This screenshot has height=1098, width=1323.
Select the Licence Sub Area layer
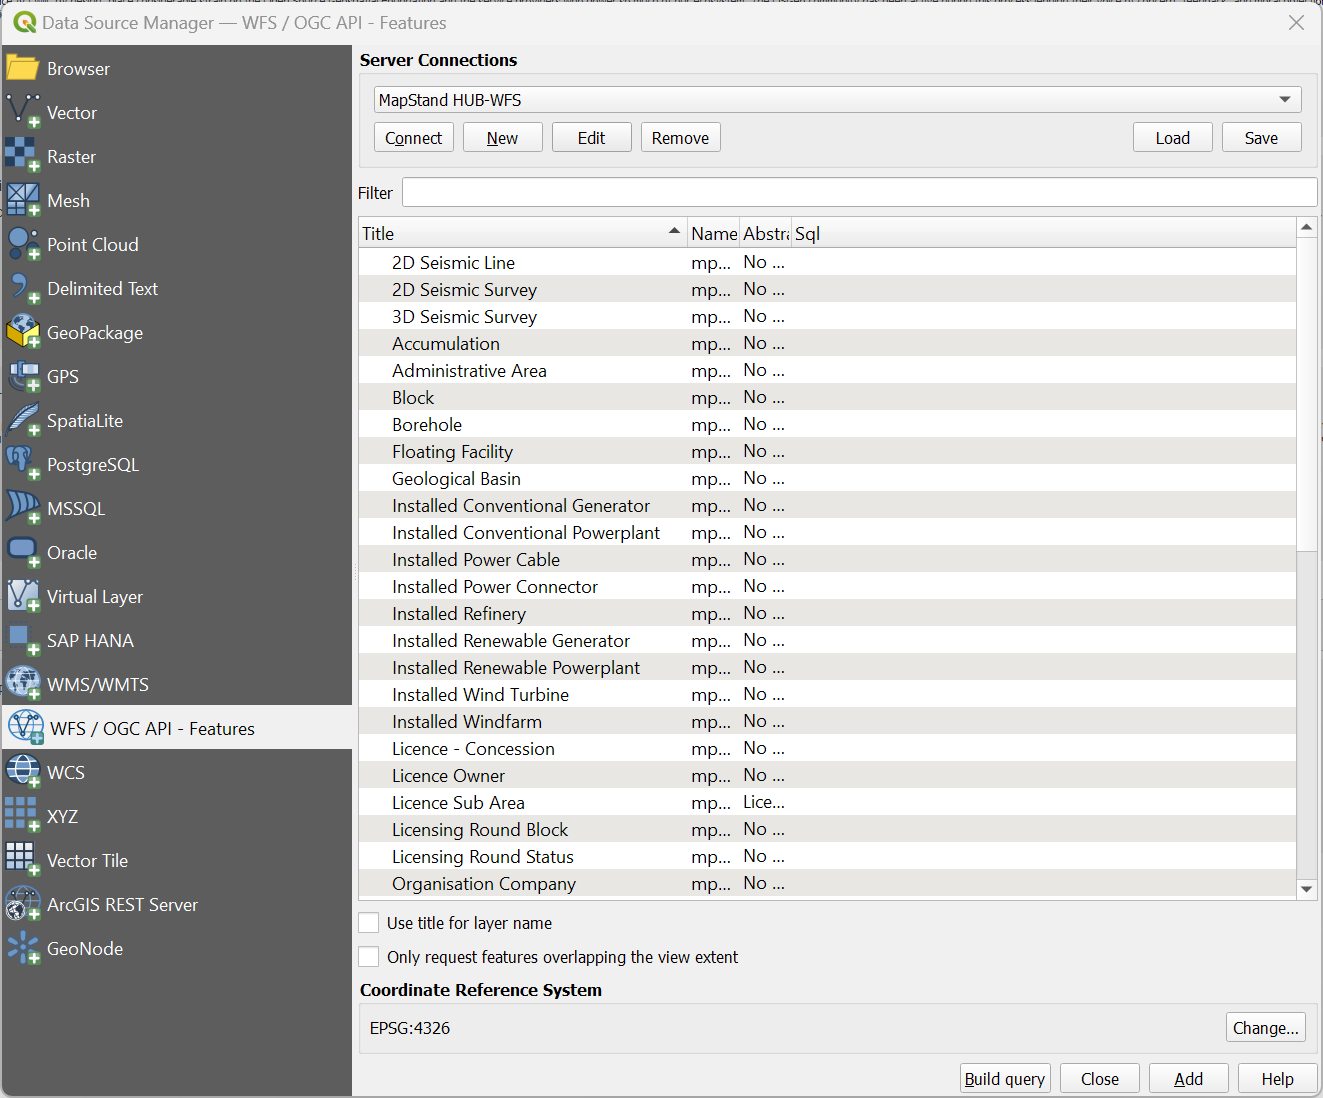(827, 802)
